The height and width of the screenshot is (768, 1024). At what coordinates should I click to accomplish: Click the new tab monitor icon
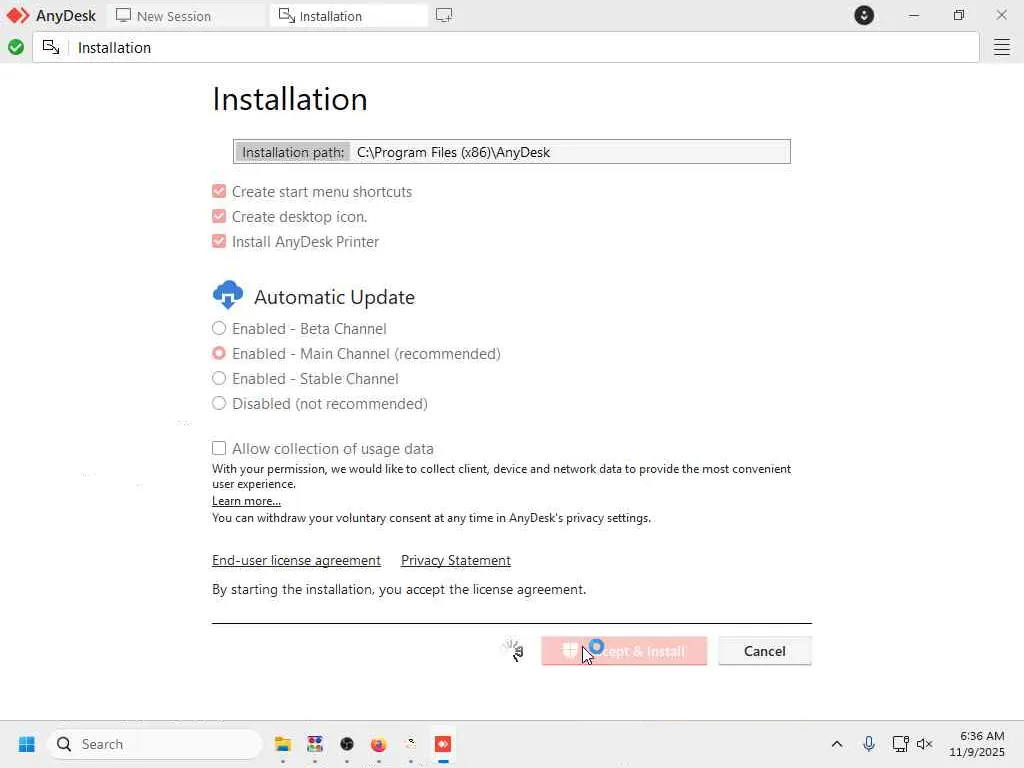(444, 15)
